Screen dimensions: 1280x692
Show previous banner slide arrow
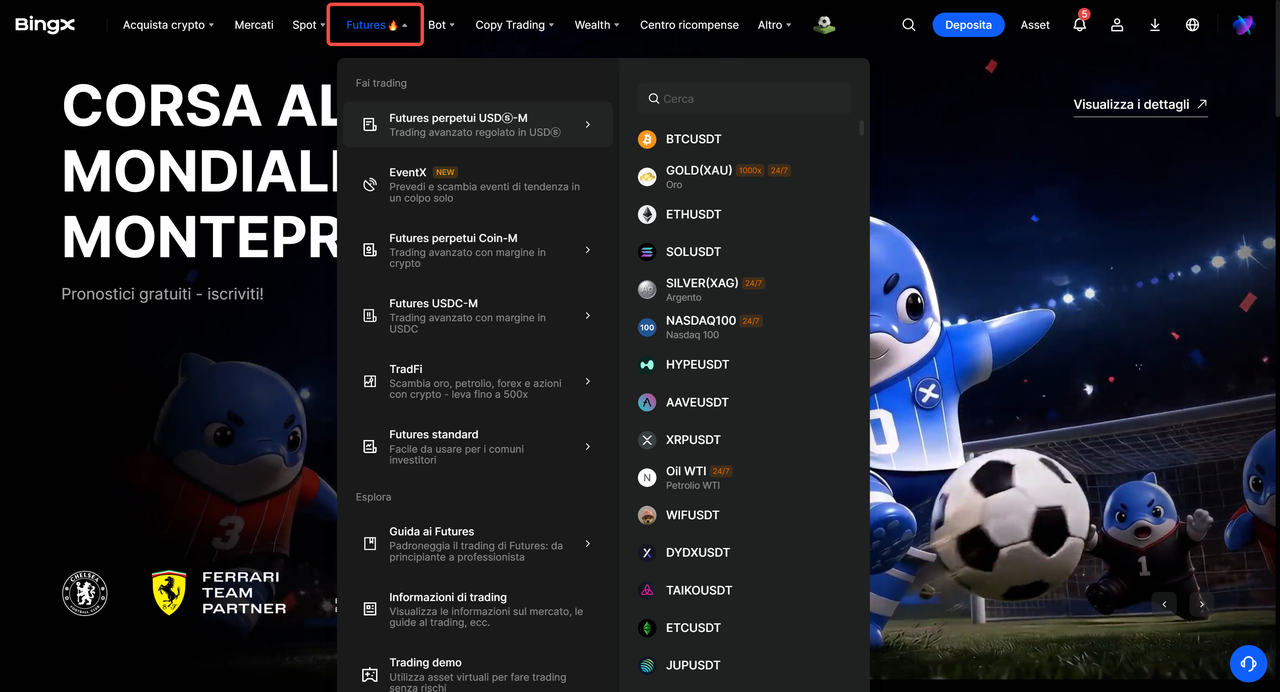pyautogui.click(x=1164, y=604)
